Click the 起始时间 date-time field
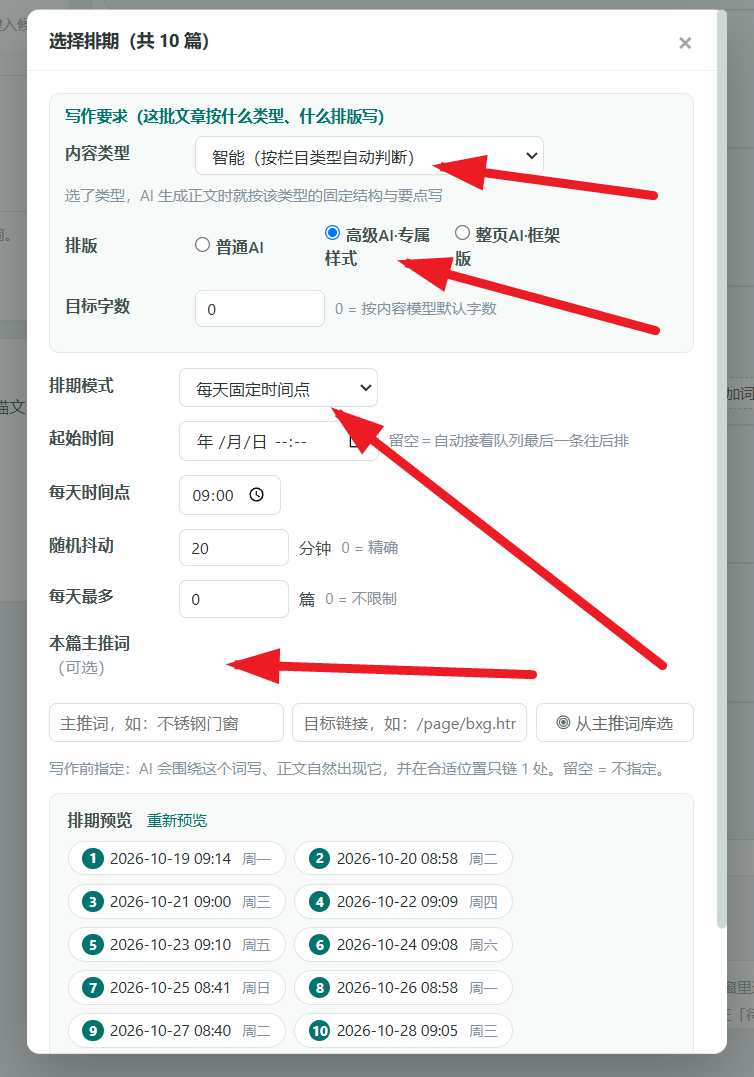Image resolution: width=754 pixels, height=1077 pixels. click(278, 441)
